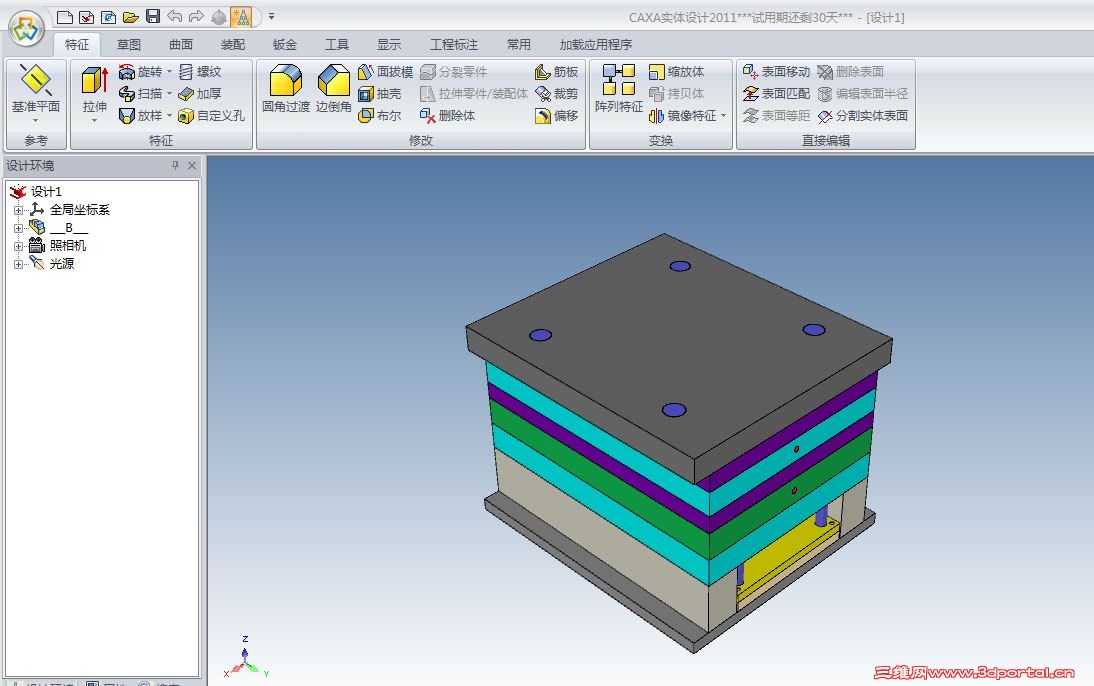
Task: Expand the 基准平面 dropdown arrow
Action: tap(36, 120)
